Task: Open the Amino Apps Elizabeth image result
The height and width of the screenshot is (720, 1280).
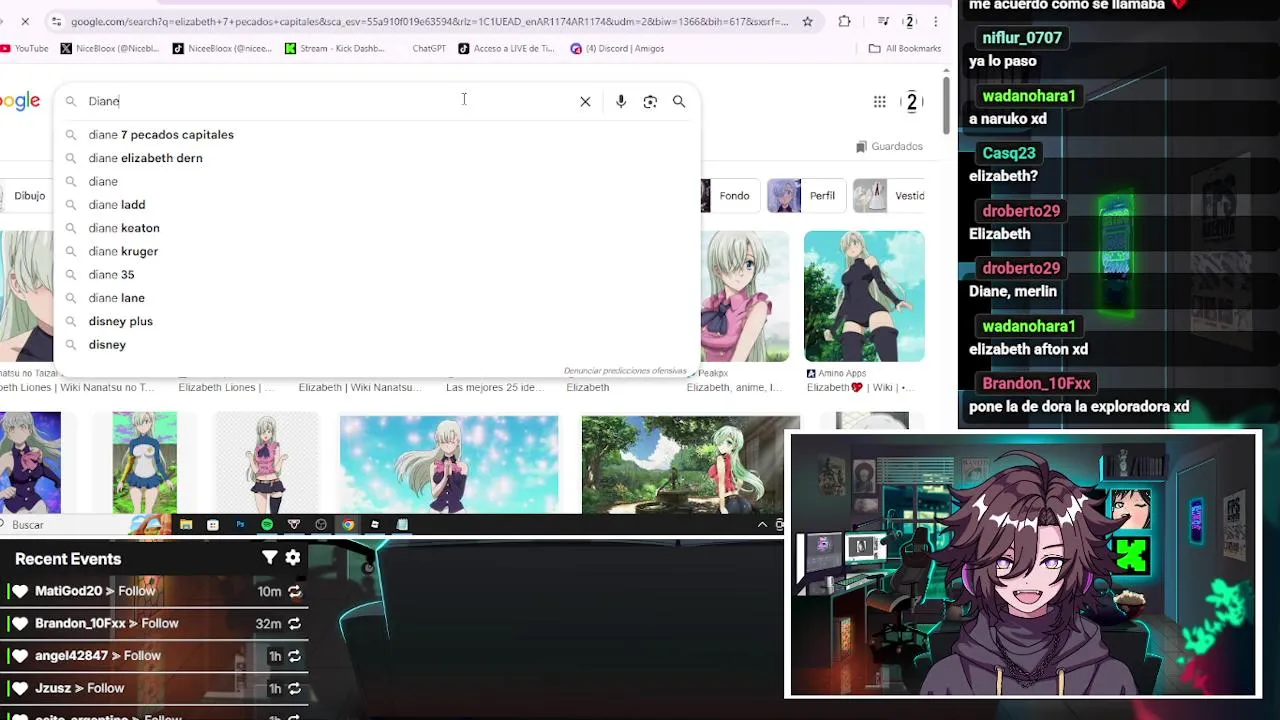Action: point(864,296)
